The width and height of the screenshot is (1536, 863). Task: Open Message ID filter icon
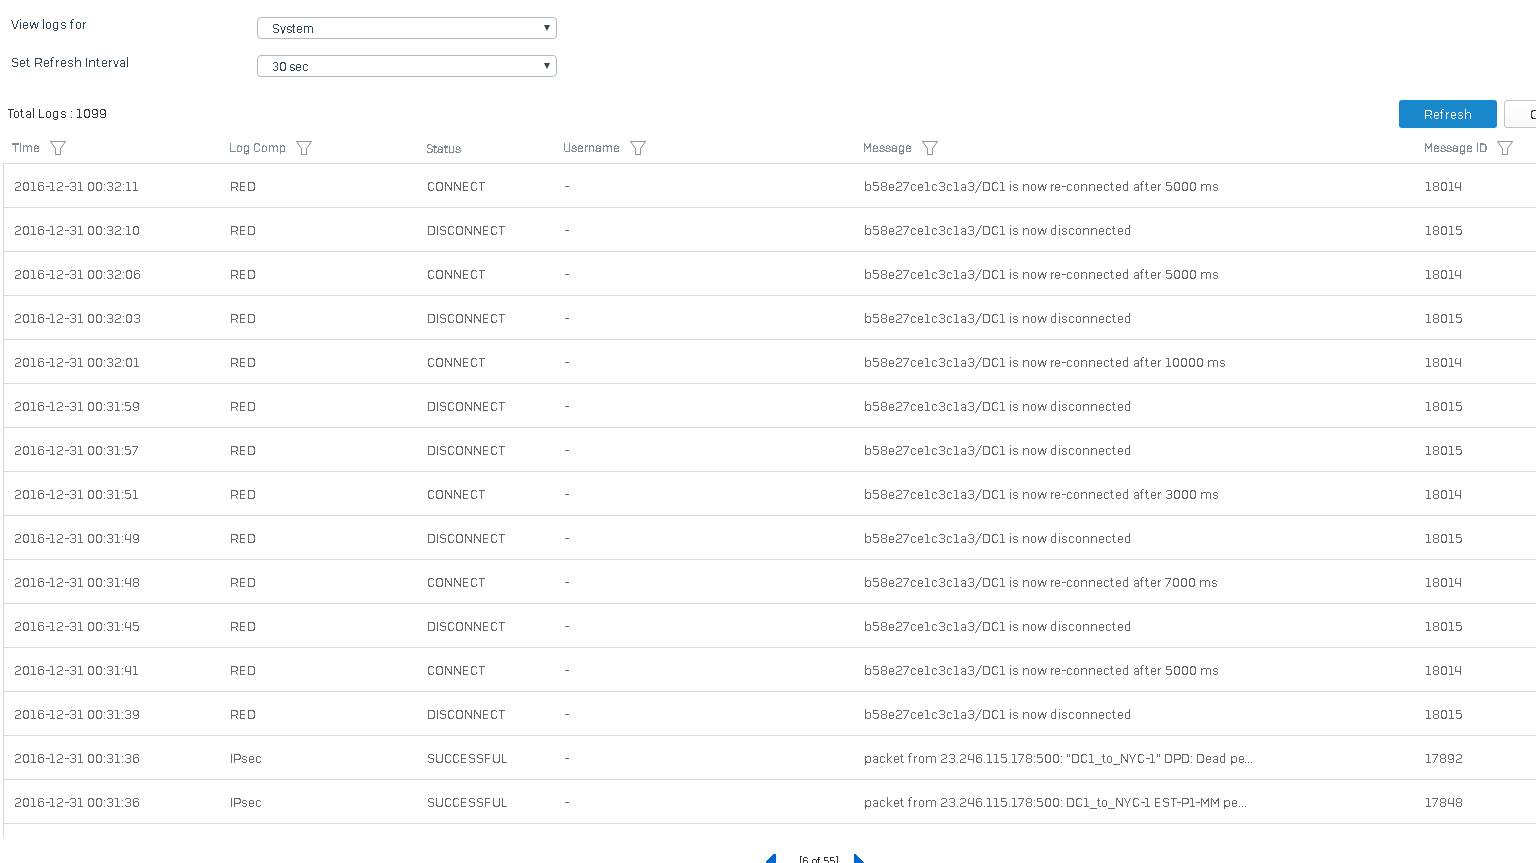(x=1505, y=148)
